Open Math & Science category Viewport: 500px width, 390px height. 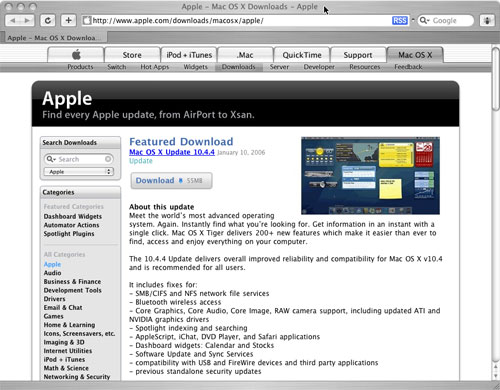66,368
